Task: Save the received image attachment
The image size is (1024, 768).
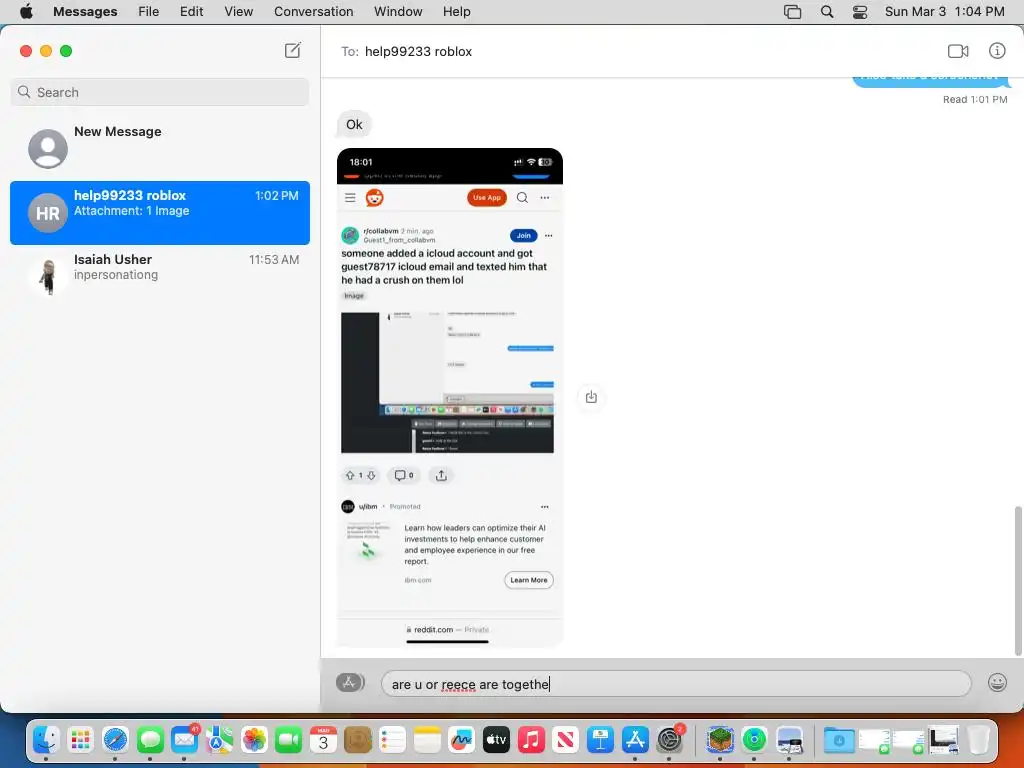Action: coord(591,396)
